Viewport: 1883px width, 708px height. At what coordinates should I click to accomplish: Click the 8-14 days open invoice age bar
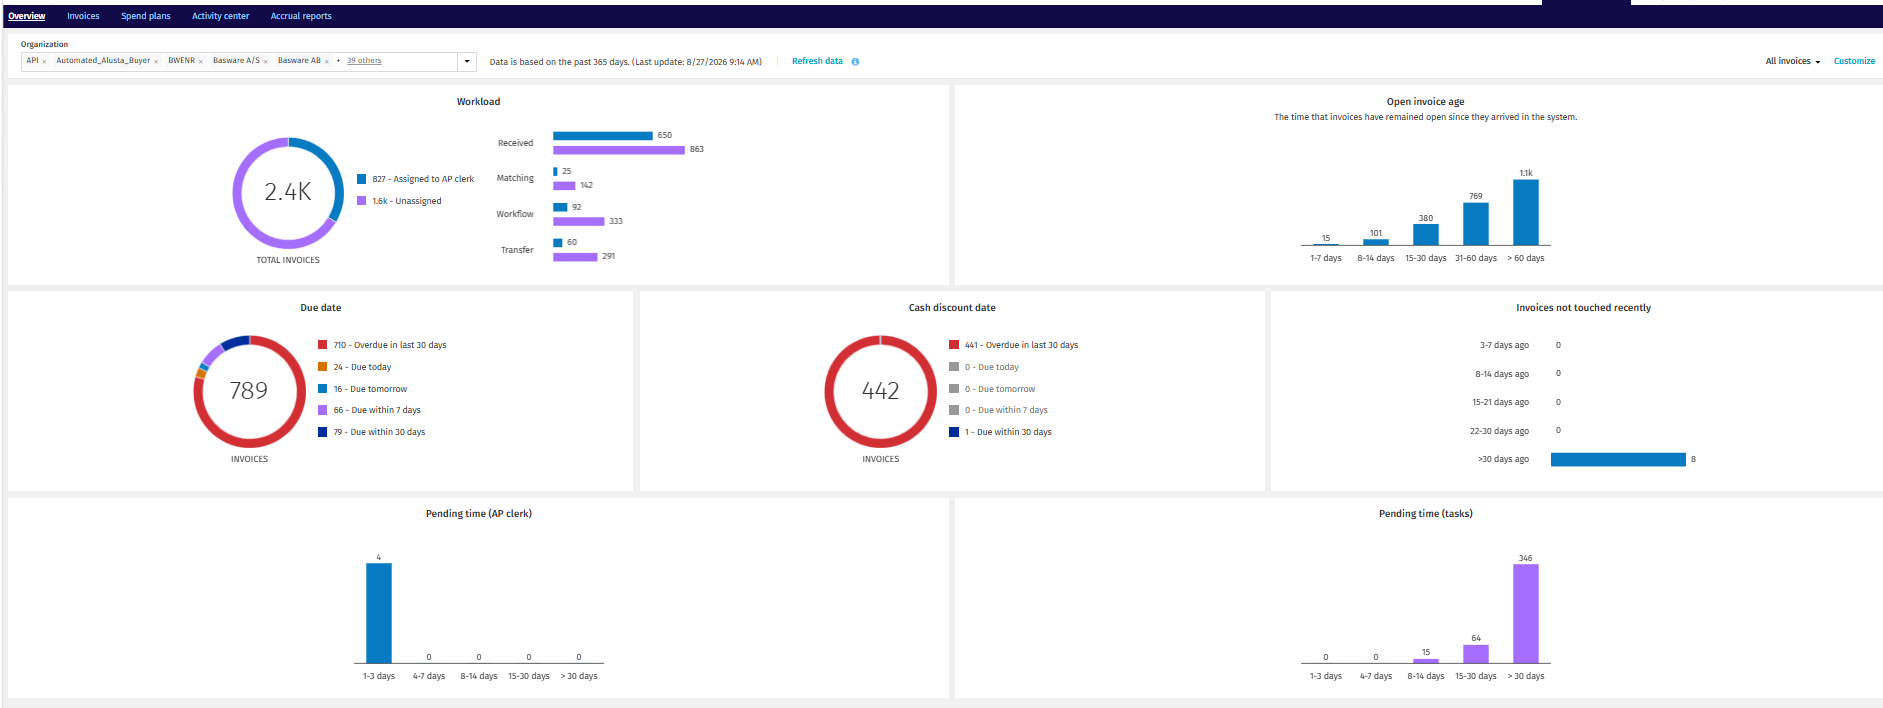tap(1376, 242)
